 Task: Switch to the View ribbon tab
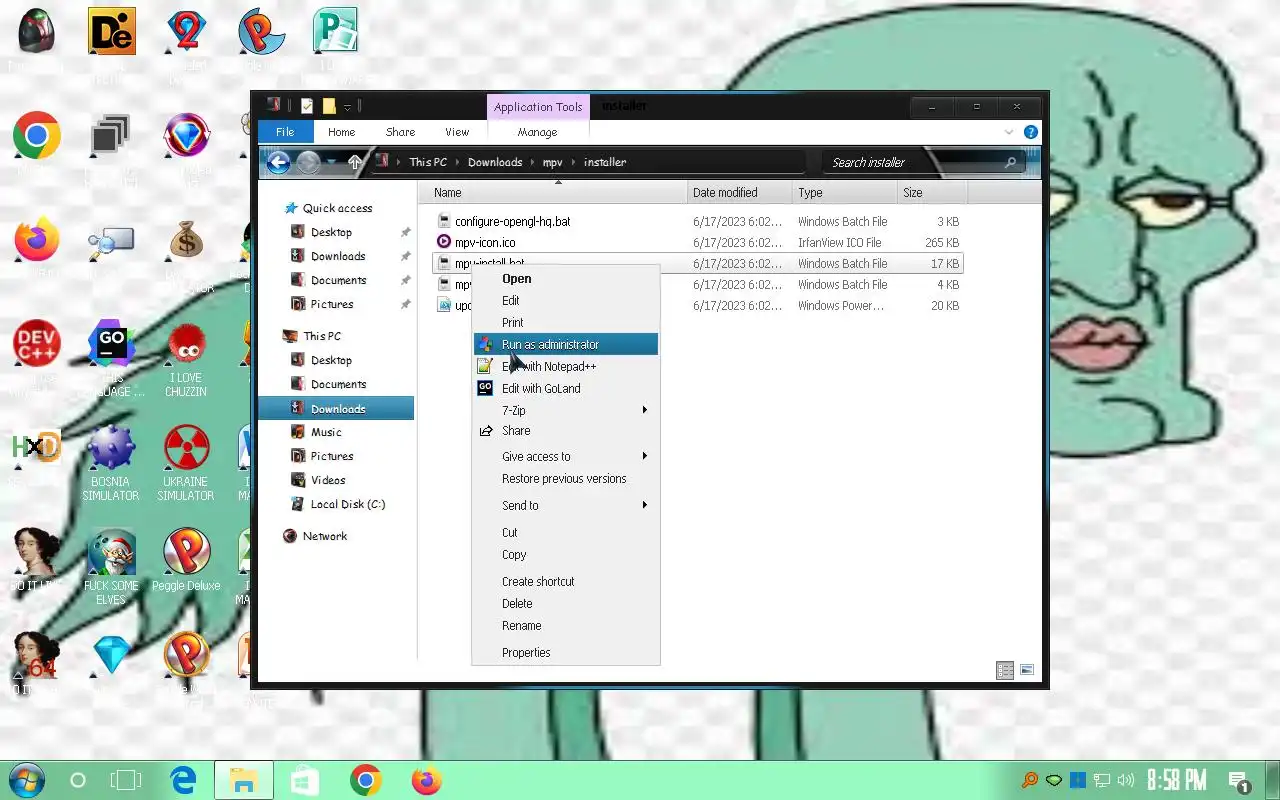pyautogui.click(x=457, y=132)
